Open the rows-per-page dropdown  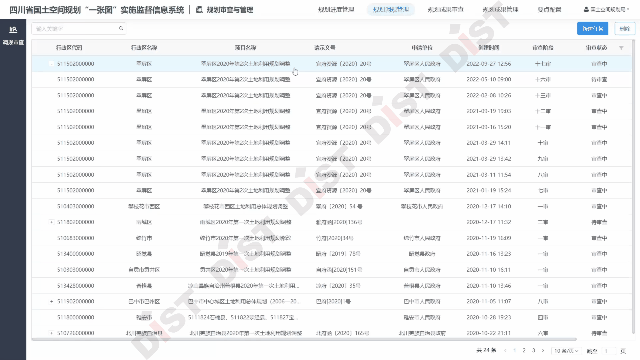[x=566, y=351]
